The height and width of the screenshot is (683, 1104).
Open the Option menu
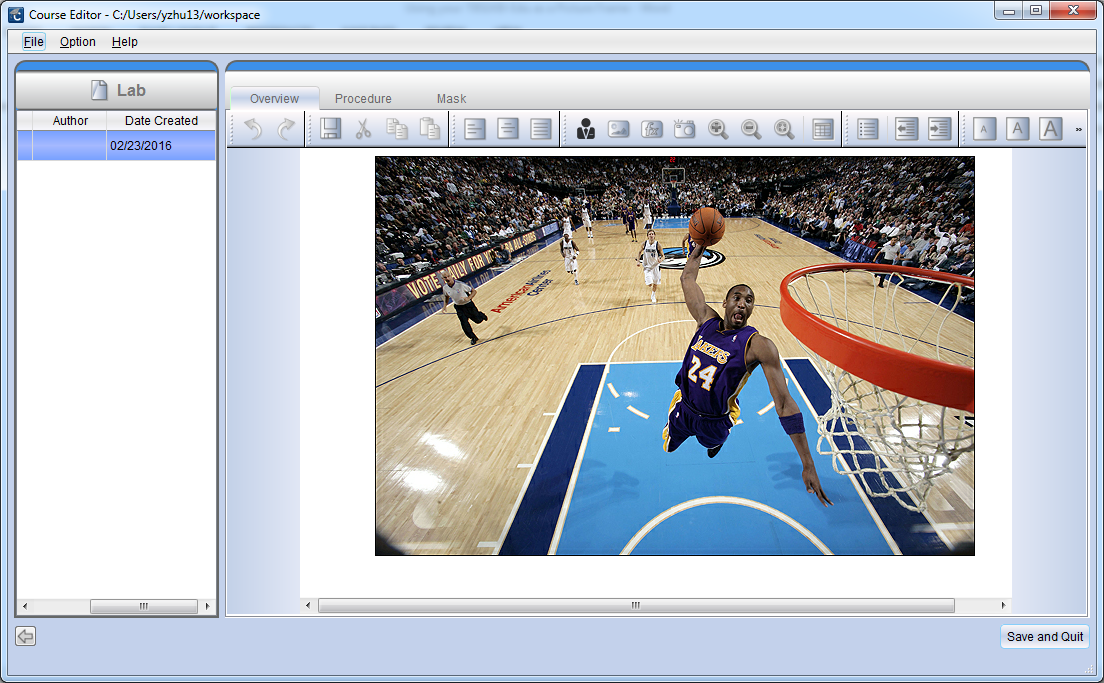[x=77, y=42]
